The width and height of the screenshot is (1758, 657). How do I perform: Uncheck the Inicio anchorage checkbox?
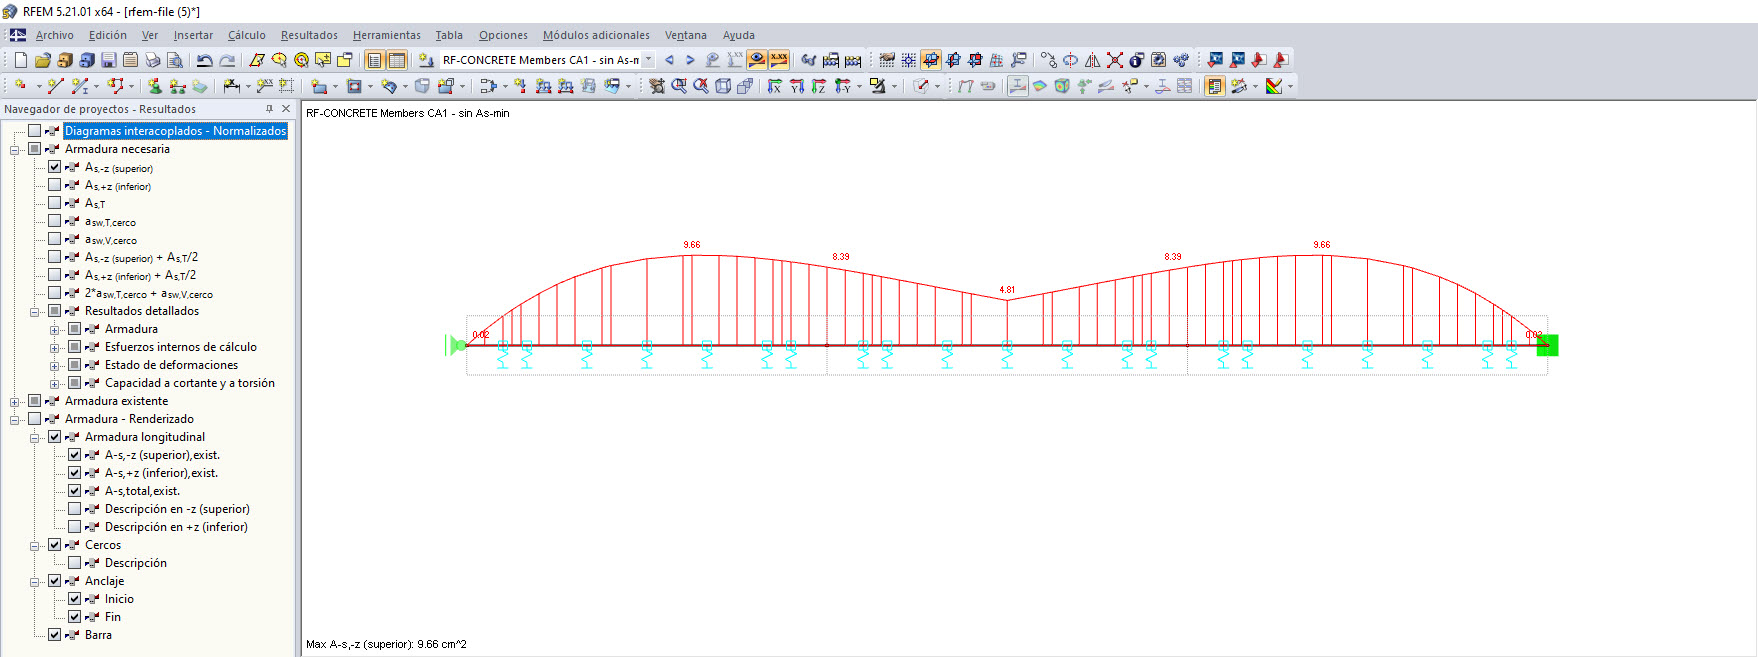pyautogui.click(x=75, y=599)
